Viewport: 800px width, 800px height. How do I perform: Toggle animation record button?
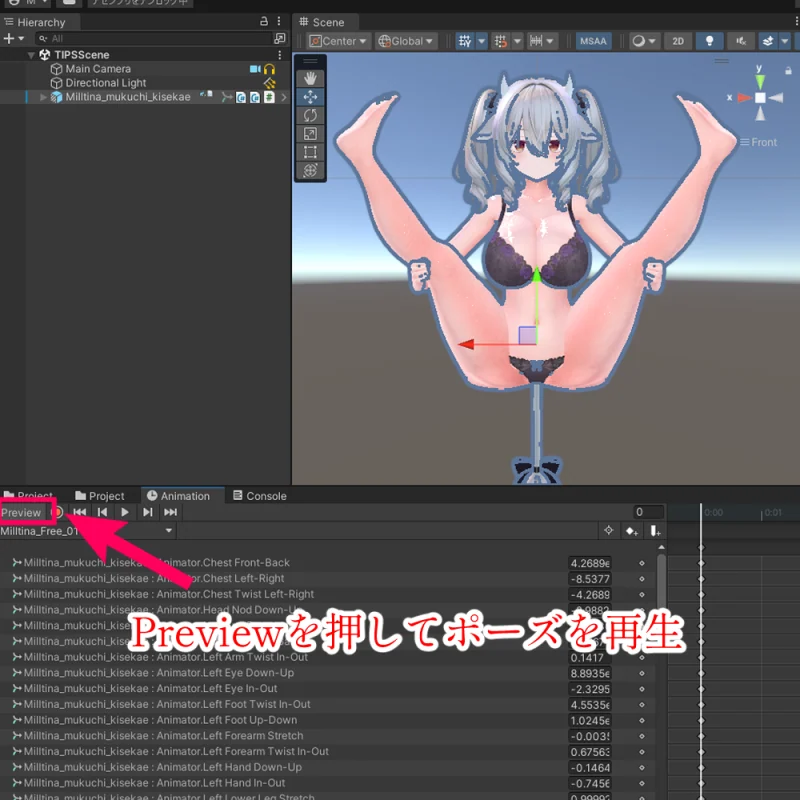point(57,512)
